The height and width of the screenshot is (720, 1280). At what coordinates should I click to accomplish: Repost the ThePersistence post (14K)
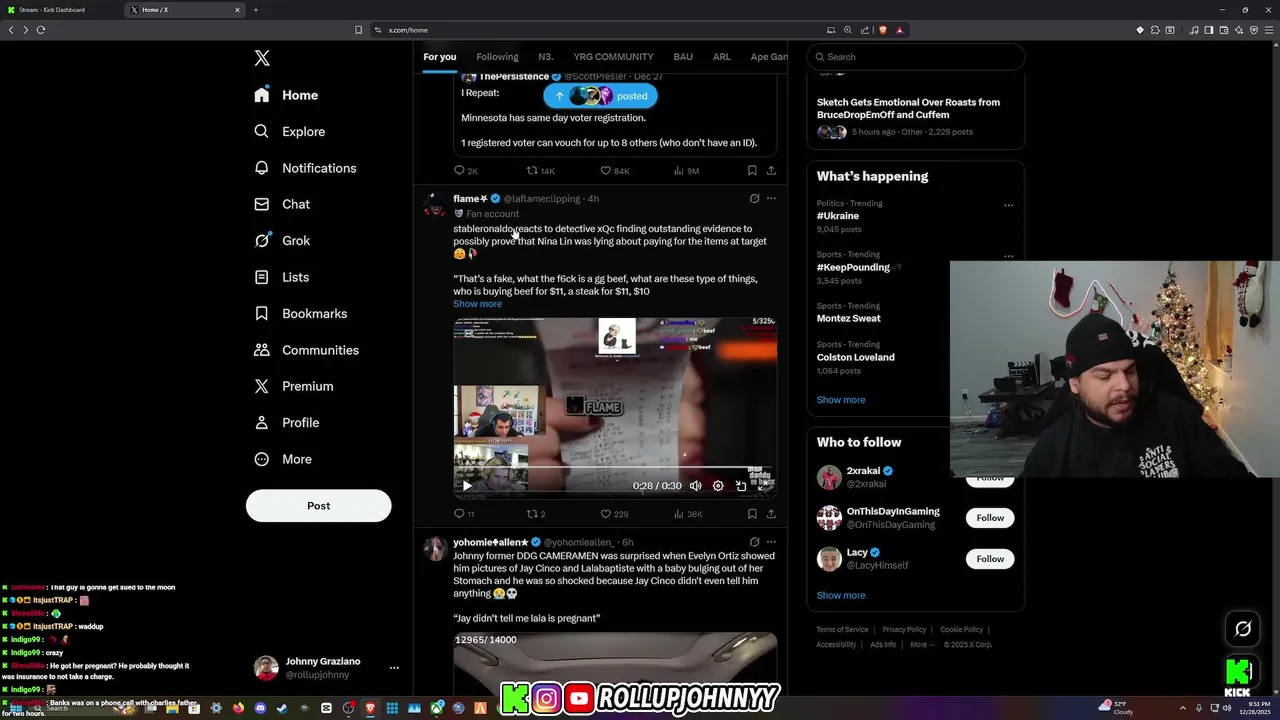(540, 171)
